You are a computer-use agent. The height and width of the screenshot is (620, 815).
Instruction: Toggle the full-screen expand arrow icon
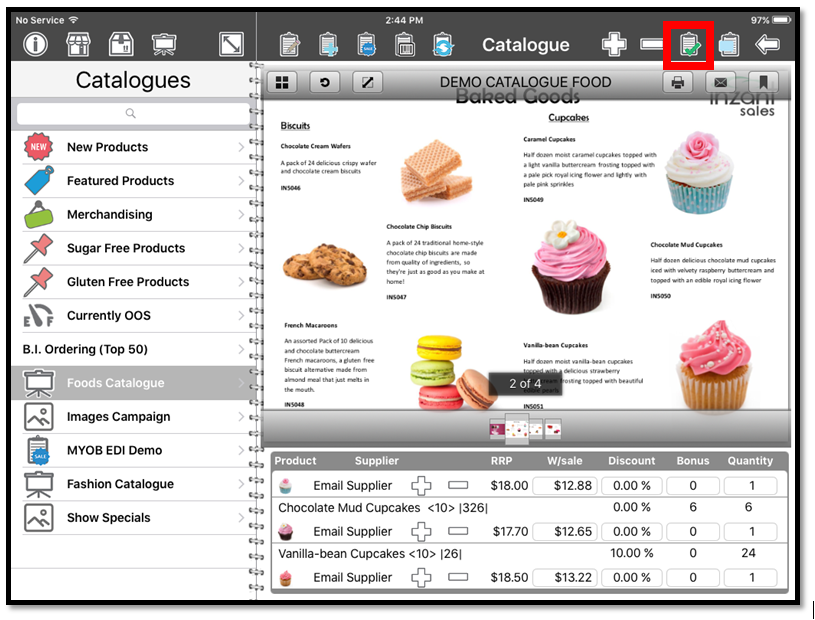click(x=231, y=45)
